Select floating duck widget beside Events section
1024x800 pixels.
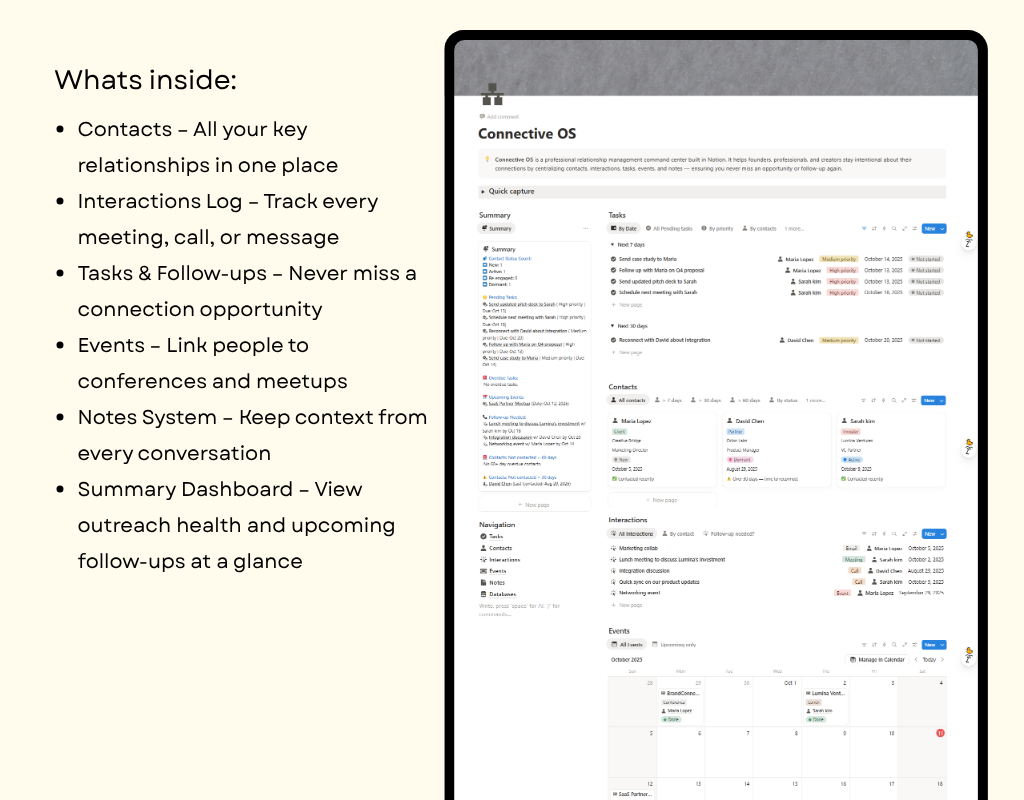tap(969, 656)
